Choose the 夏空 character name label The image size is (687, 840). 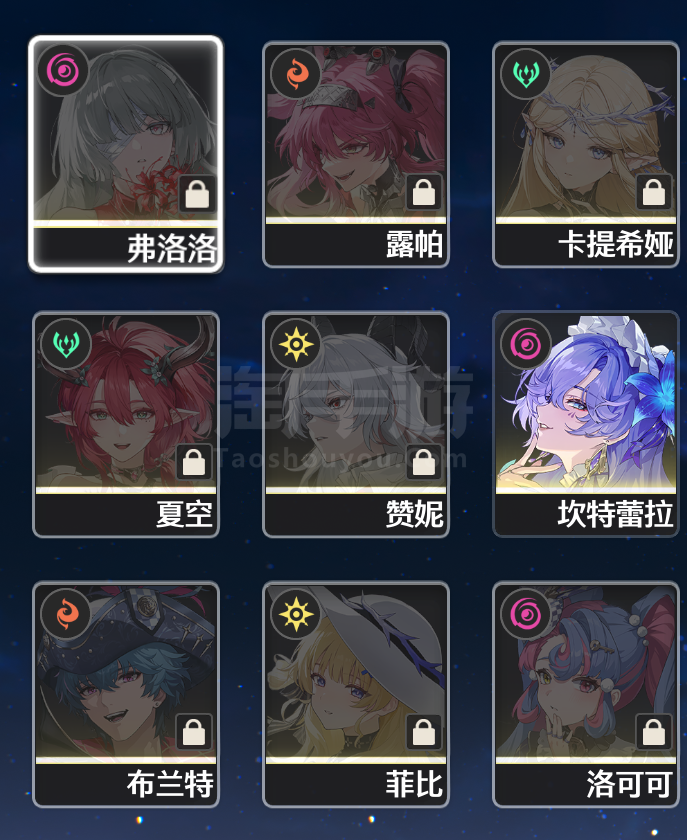click(184, 515)
